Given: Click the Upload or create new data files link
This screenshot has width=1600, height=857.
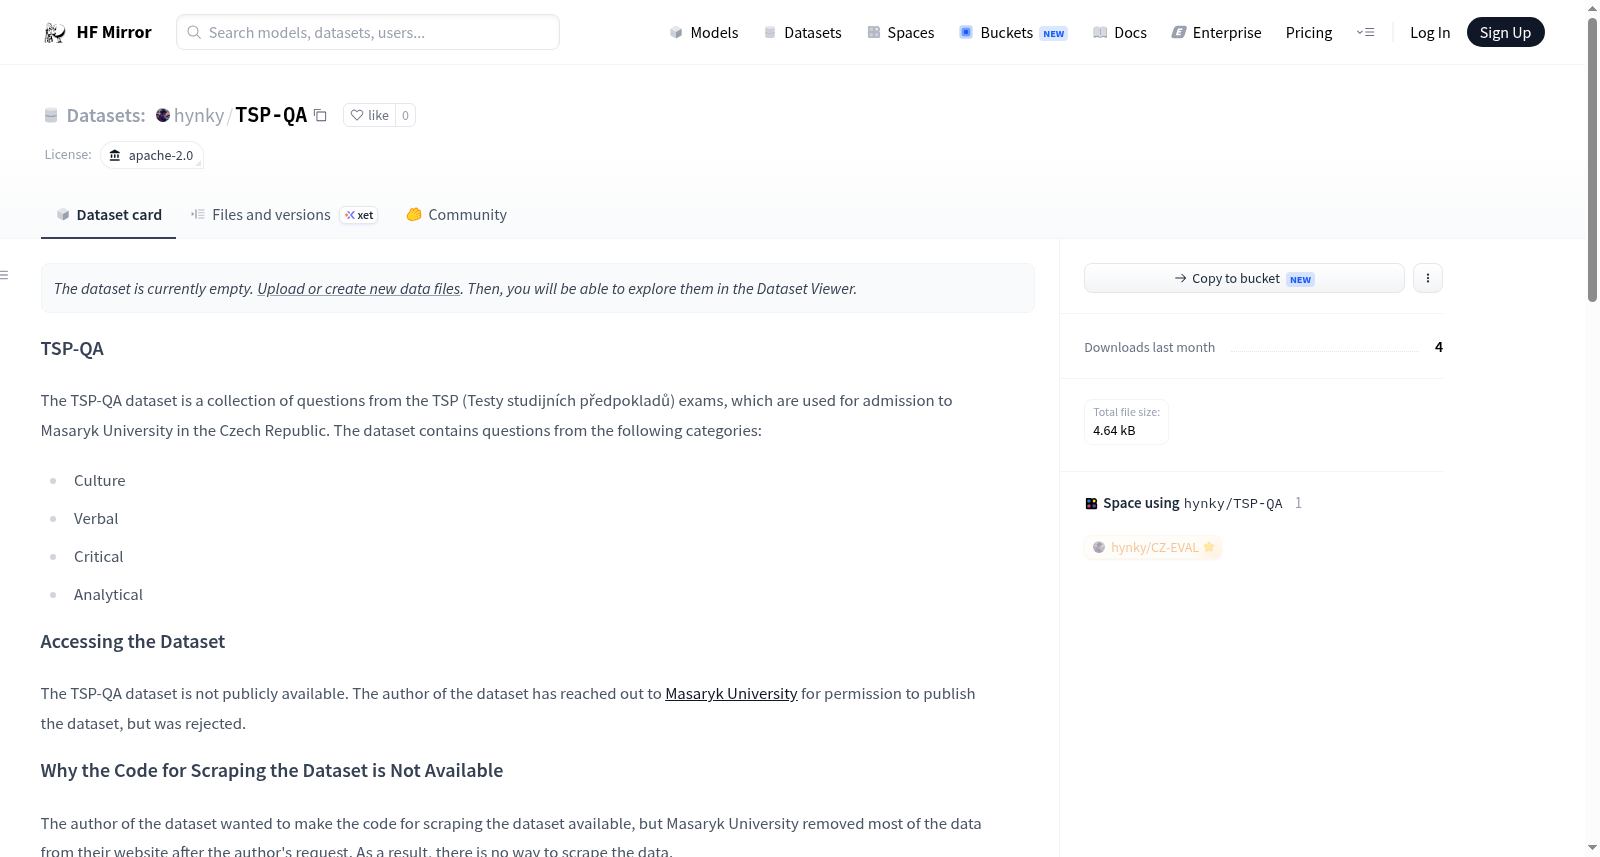Looking at the screenshot, I should (x=359, y=289).
